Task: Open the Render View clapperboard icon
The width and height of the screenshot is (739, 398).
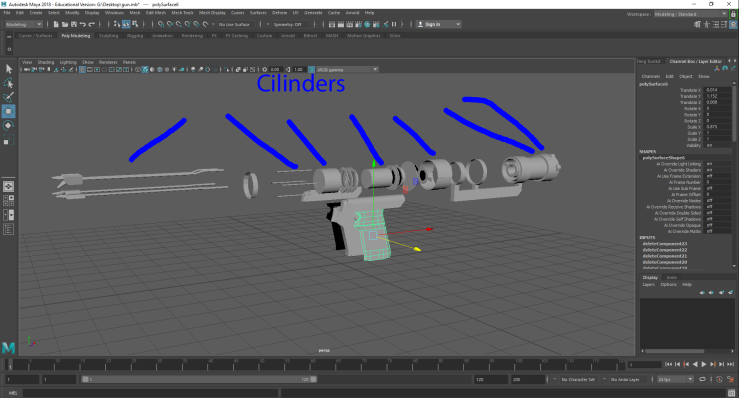Action: tap(332, 24)
